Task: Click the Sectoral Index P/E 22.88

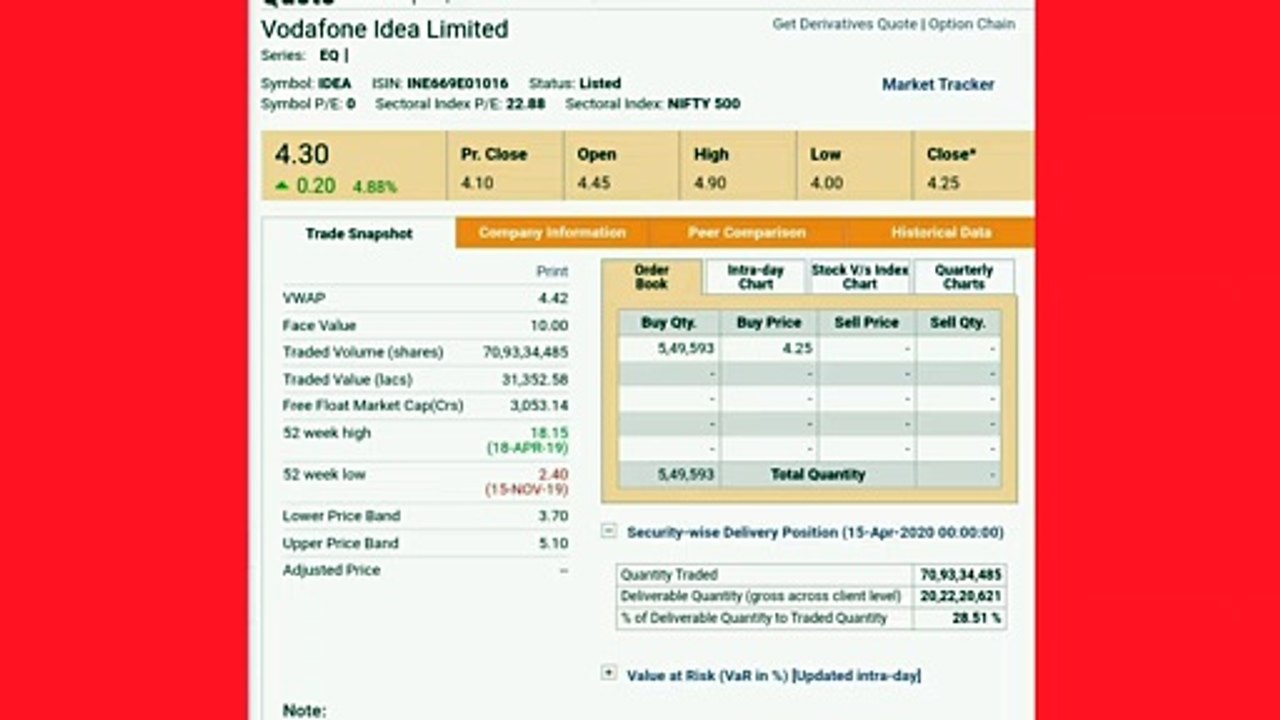Action: 526,103
